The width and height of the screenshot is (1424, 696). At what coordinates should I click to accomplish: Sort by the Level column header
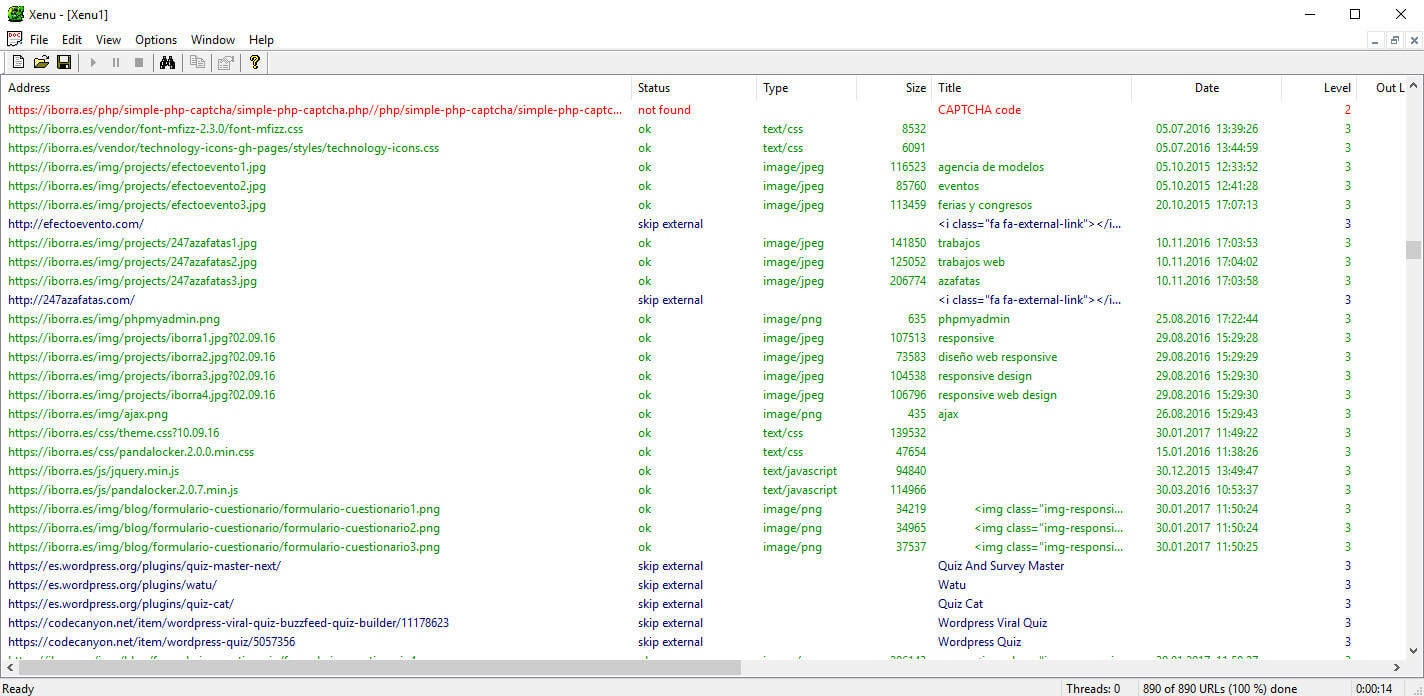click(x=1319, y=88)
